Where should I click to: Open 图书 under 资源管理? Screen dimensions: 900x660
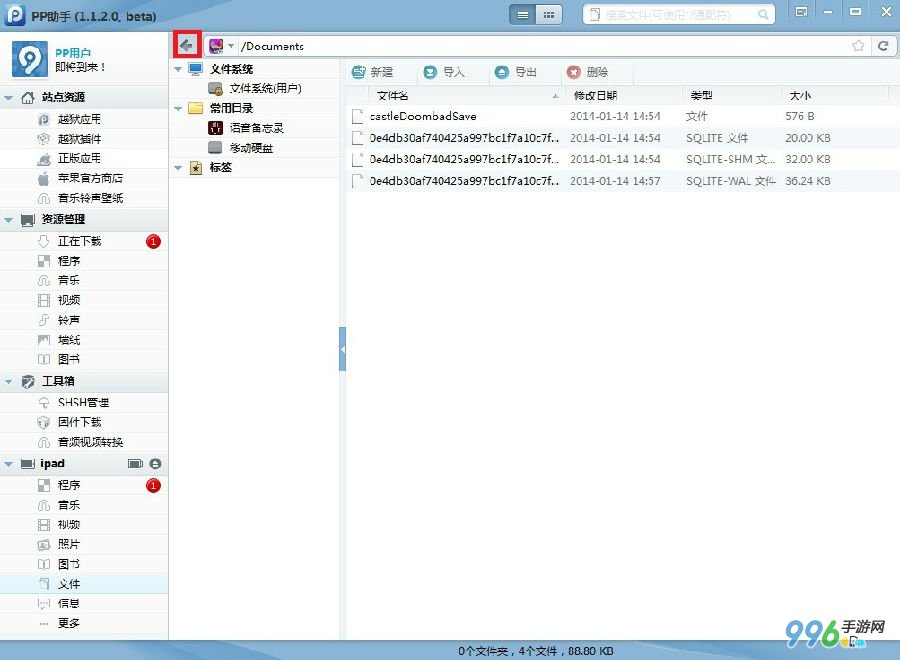tap(84, 359)
